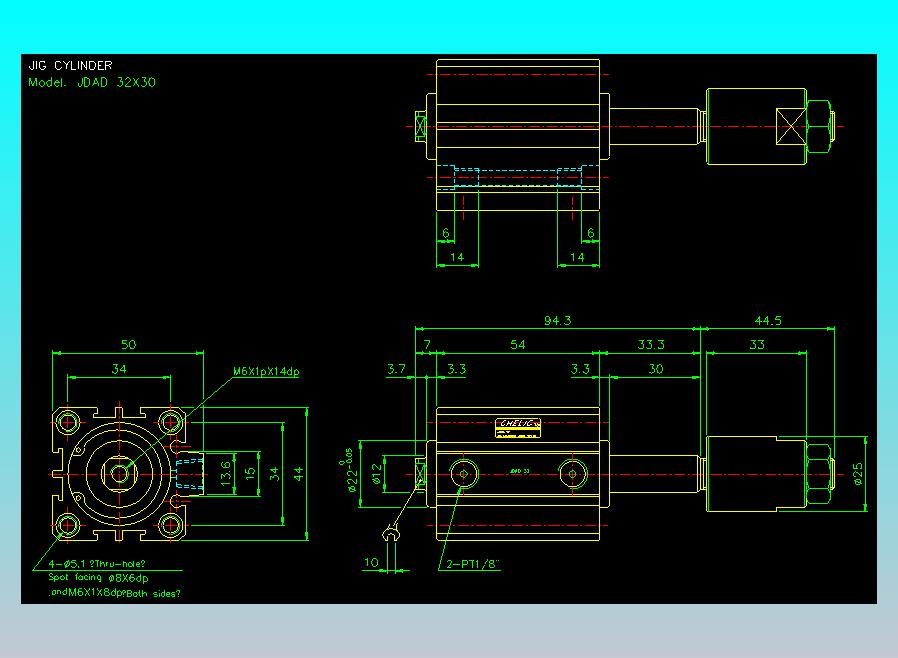Image resolution: width=898 pixels, height=658 pixels.
Task: Click the '7' dimension value
Action: [427, 345]
